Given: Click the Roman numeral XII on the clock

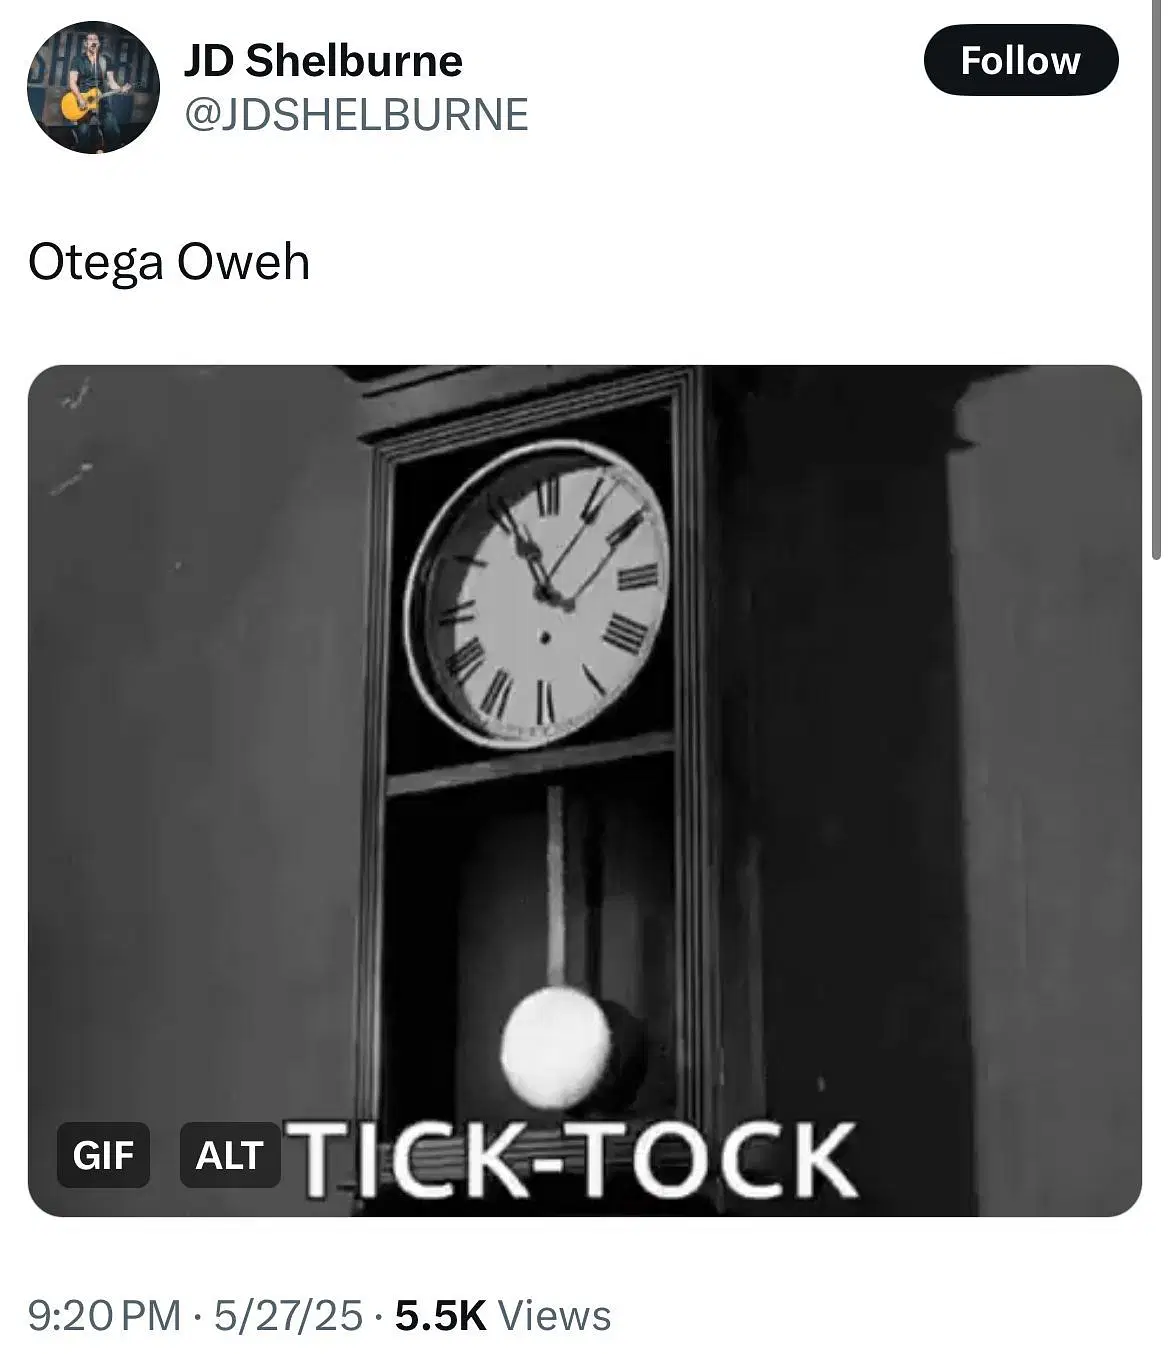Looking at the screenshot, I should click(547, 497).
